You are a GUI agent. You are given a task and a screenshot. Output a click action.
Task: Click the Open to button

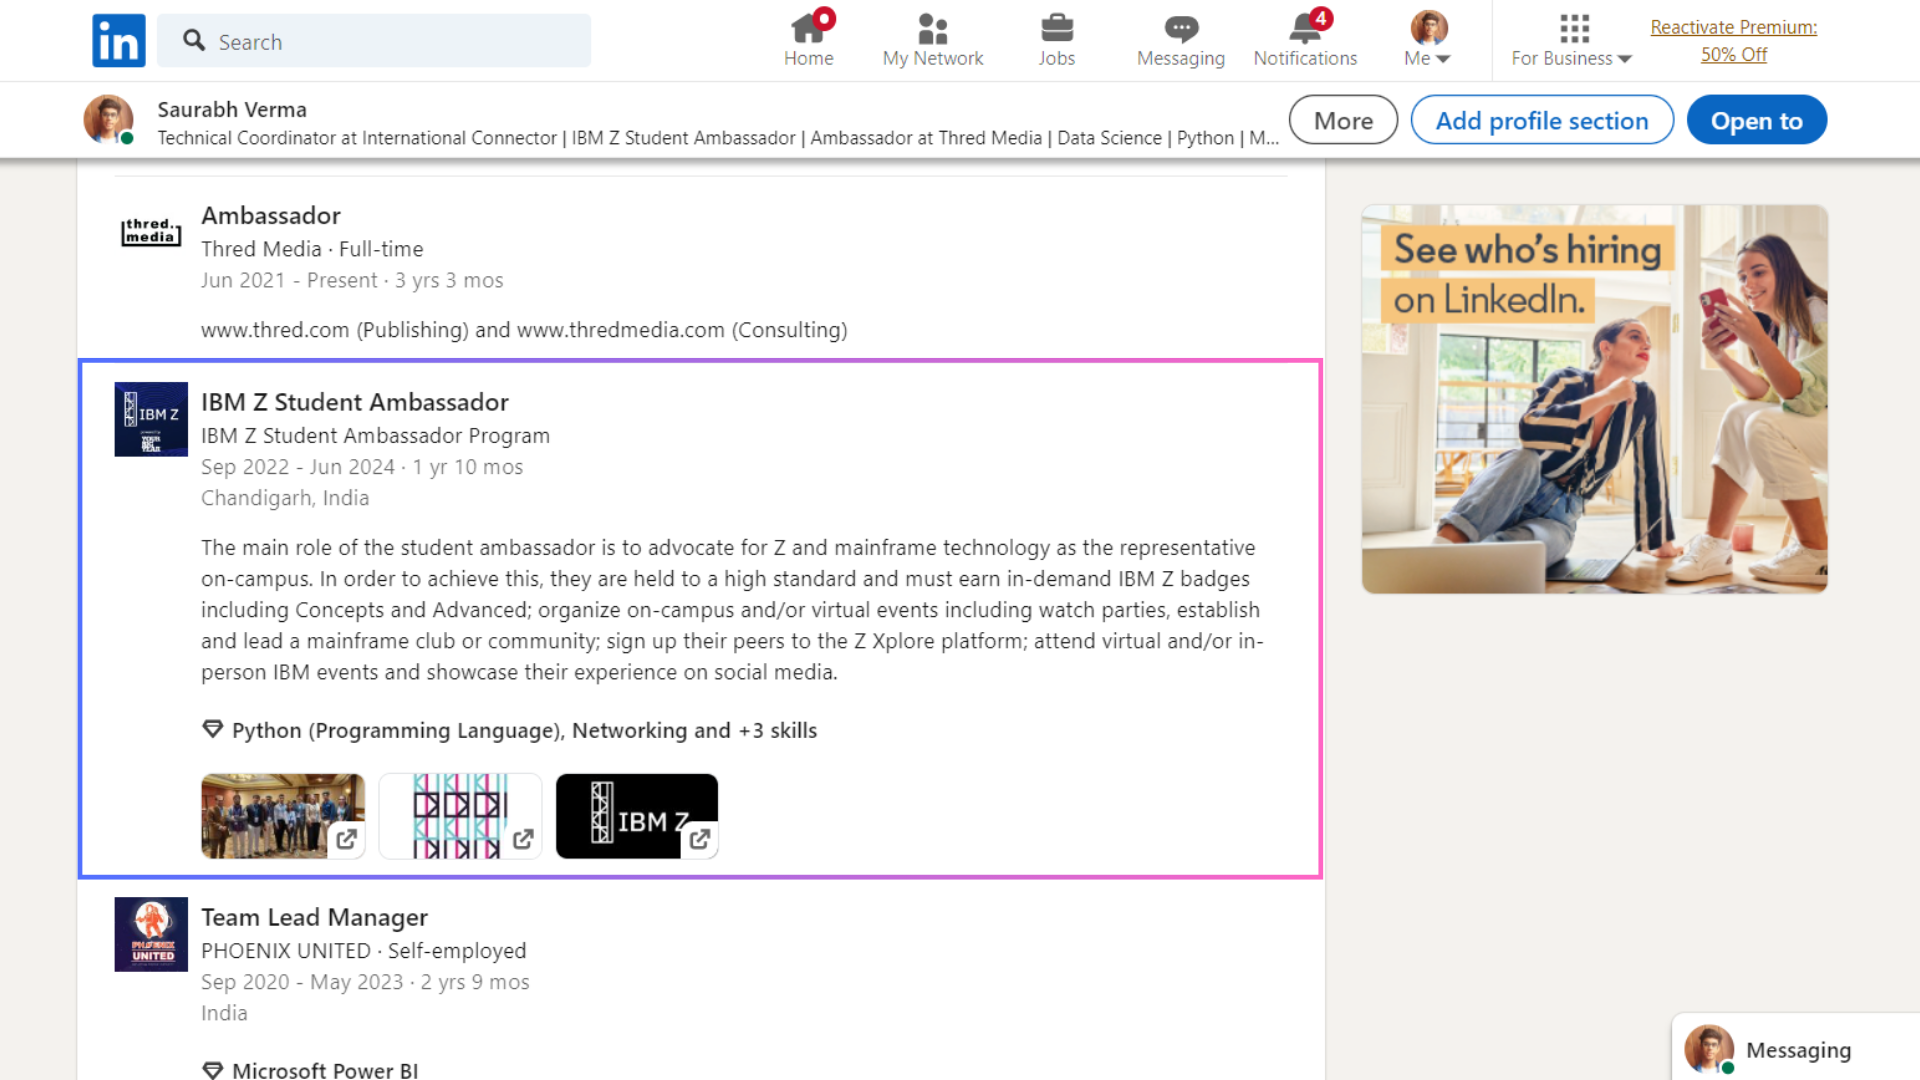[x=1756, y=120]
